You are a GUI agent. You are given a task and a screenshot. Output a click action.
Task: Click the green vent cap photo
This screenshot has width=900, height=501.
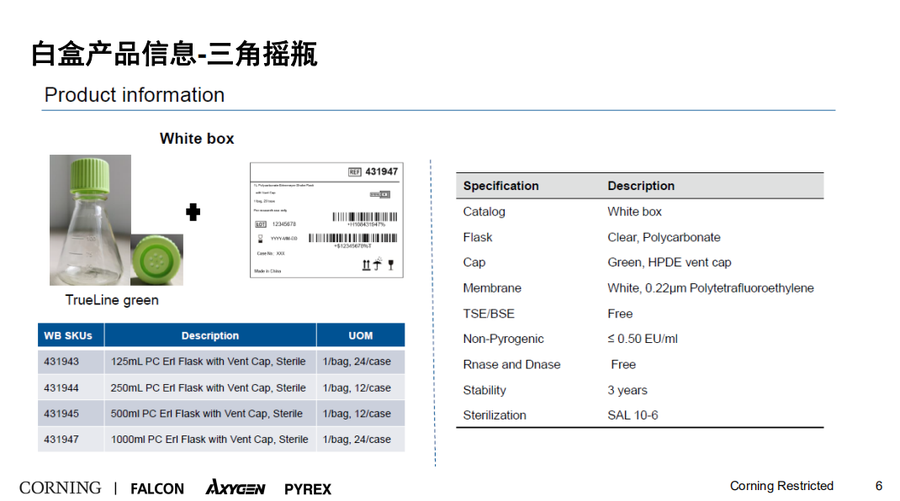point(157,260)
